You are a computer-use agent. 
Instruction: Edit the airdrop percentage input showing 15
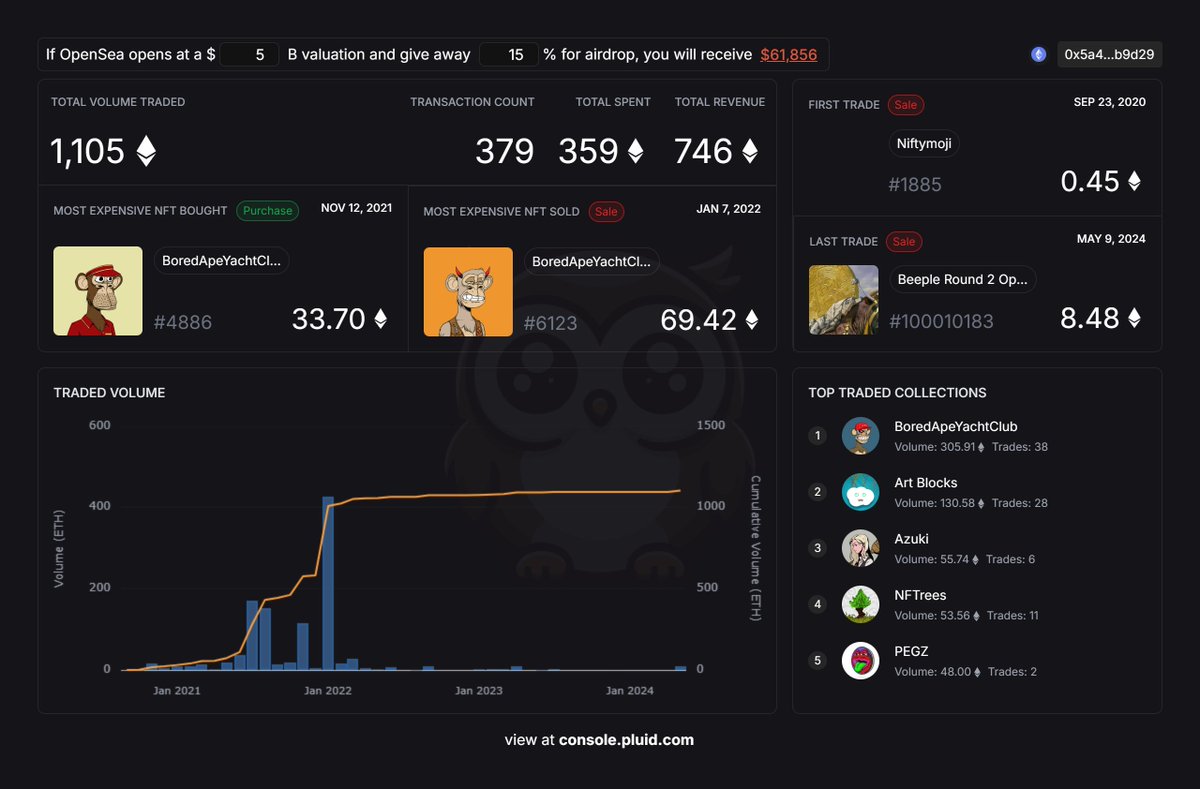click(509, 54)
